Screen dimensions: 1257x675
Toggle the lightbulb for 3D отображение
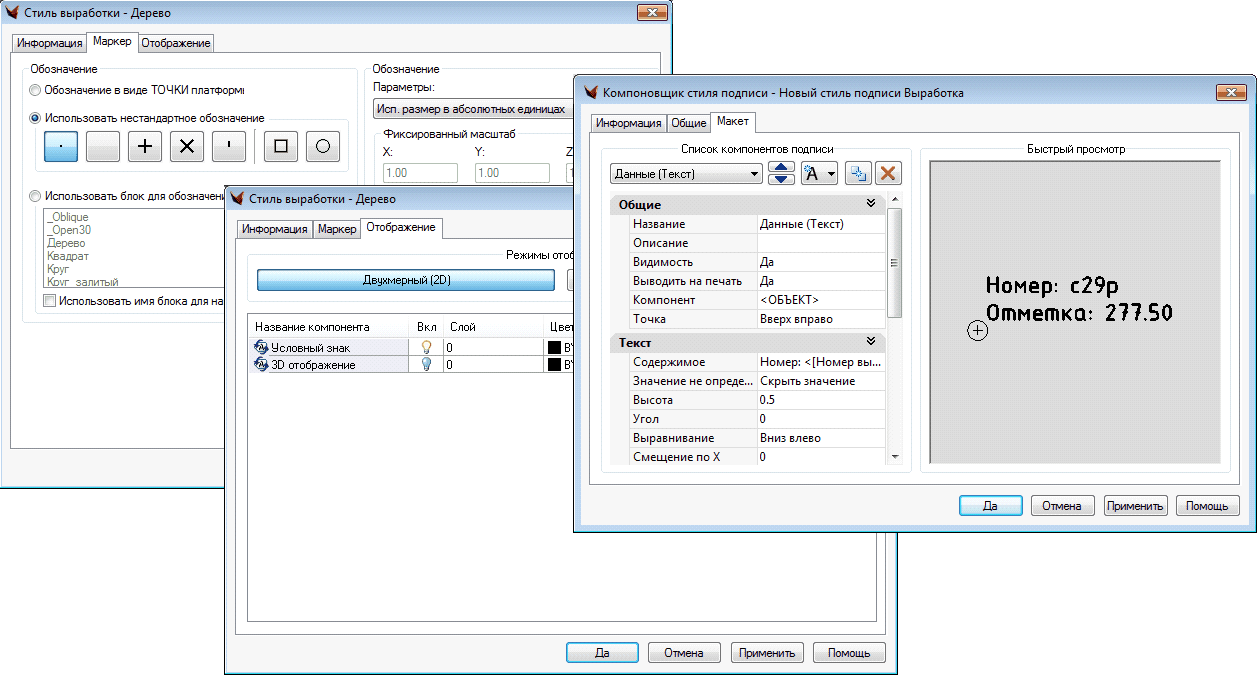pos(426,365)
